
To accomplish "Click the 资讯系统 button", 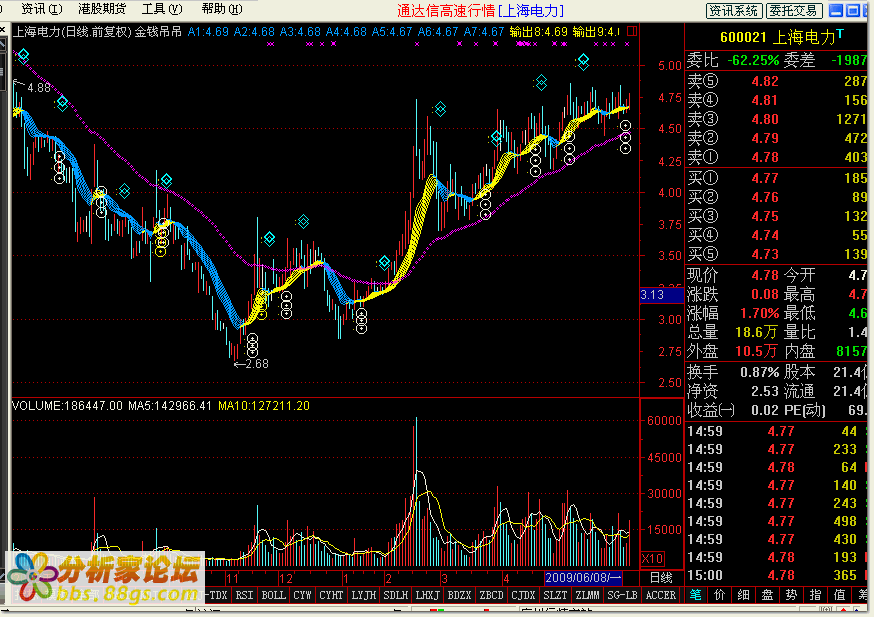I will pyautogui.click(x=734, y=11).
